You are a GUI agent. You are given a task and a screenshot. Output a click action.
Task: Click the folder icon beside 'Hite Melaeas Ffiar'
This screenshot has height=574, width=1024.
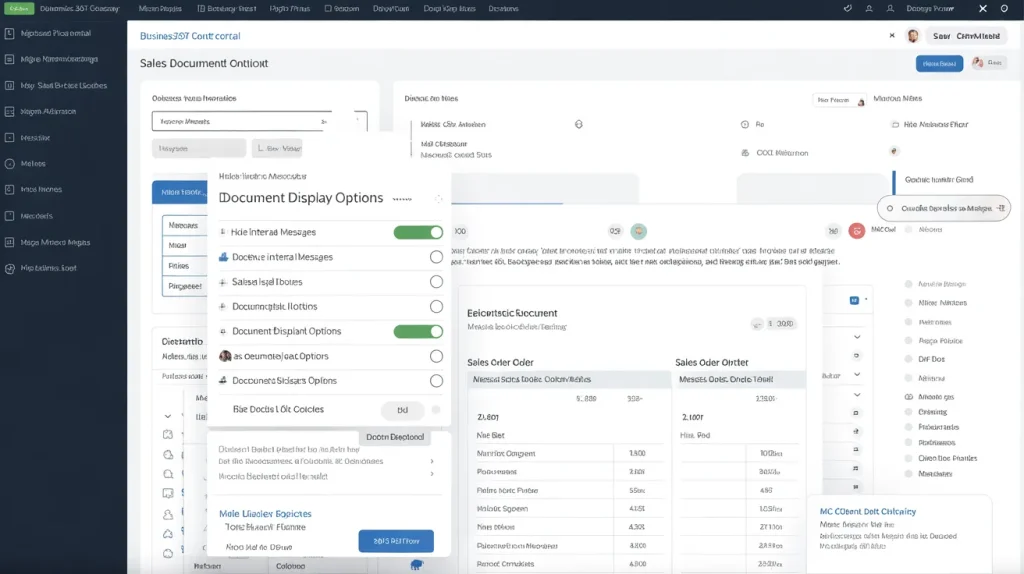click(895, 124)
